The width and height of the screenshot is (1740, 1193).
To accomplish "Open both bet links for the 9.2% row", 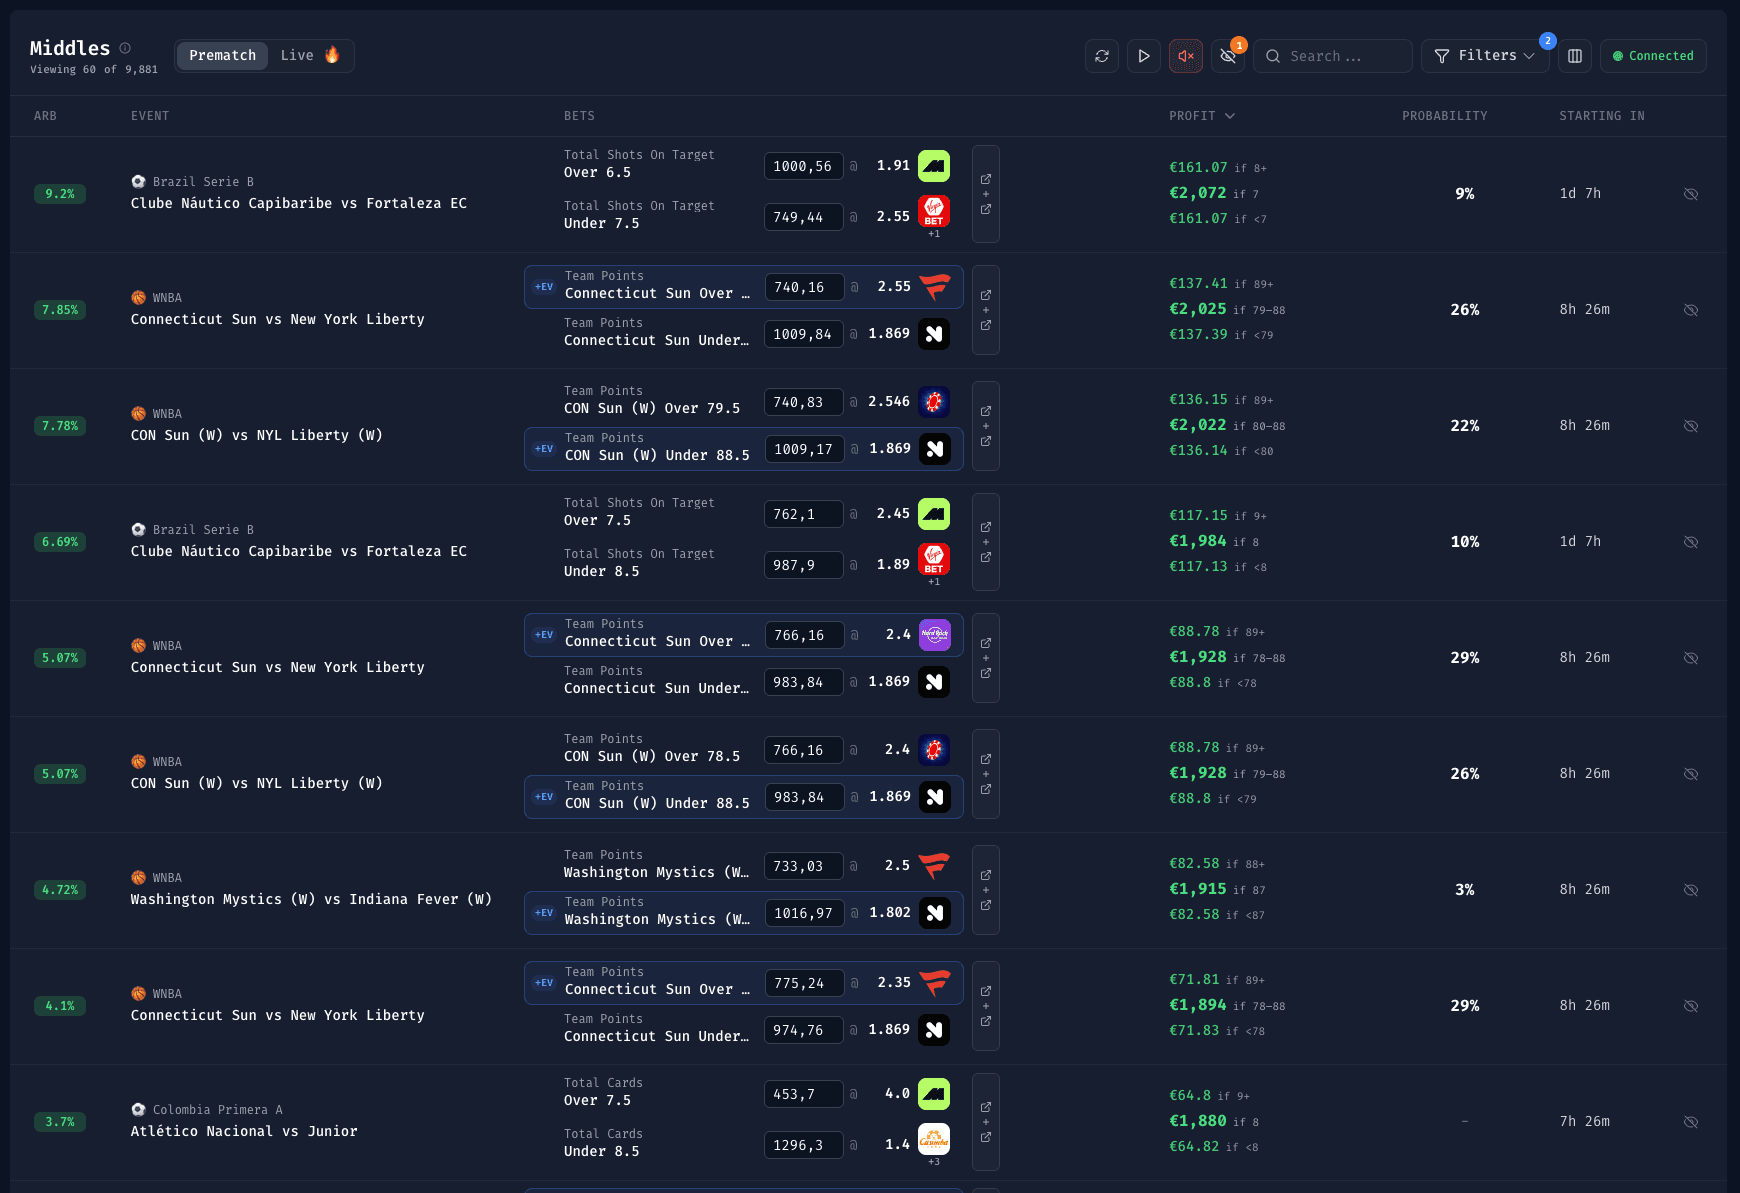I will (986, 194).
